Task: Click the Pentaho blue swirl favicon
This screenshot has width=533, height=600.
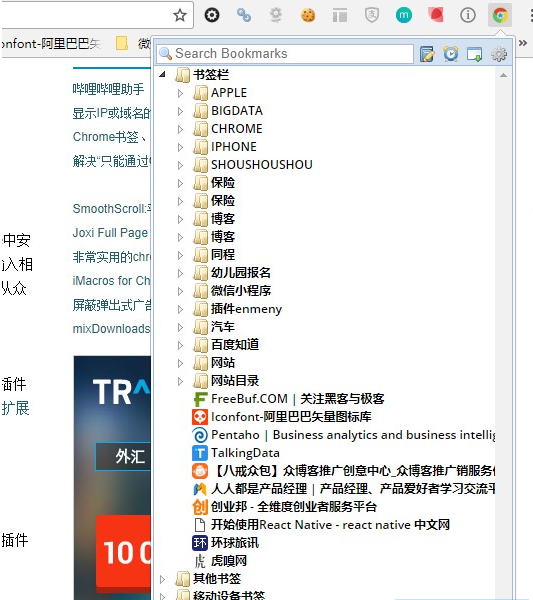Action: coord(200,435)
